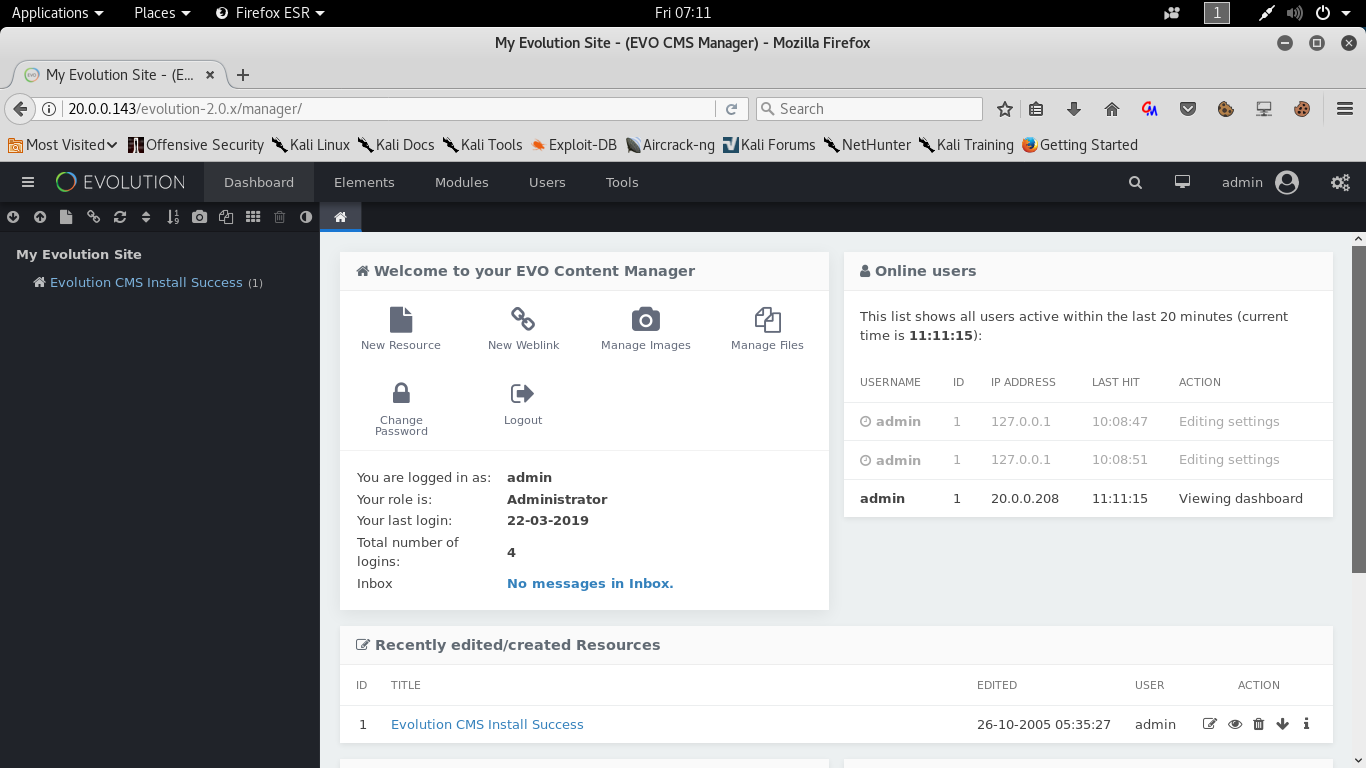1366x768 pixels.
Task: Open the Manage Files shortcut
Action: (x=767, y=329)
